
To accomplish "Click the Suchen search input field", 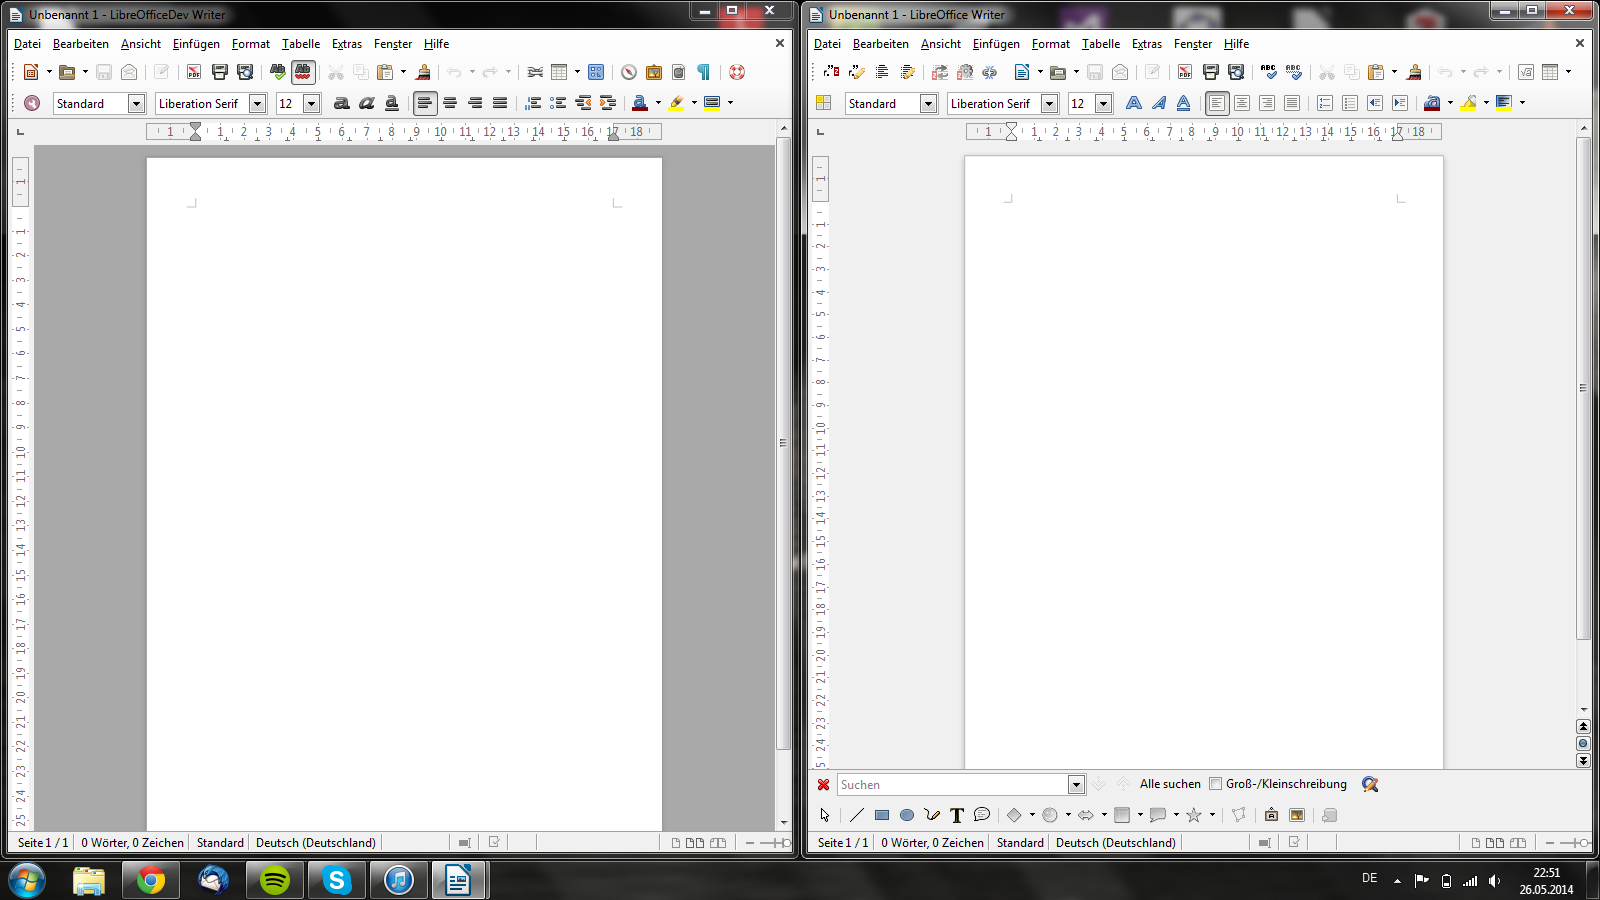I will click(x=952, y=785).
